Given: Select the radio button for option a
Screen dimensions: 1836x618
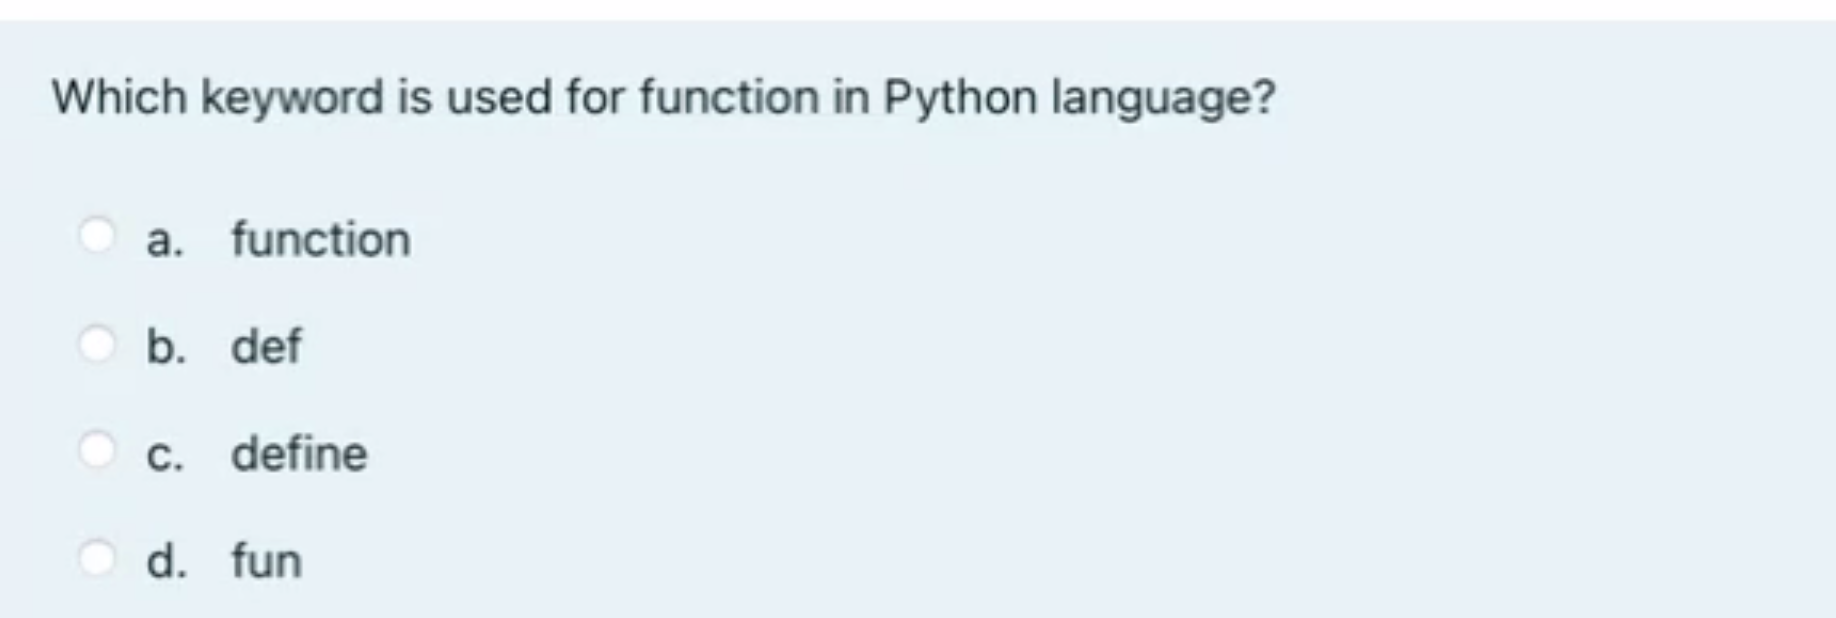Looking at the screenshot, I should 97,236.
